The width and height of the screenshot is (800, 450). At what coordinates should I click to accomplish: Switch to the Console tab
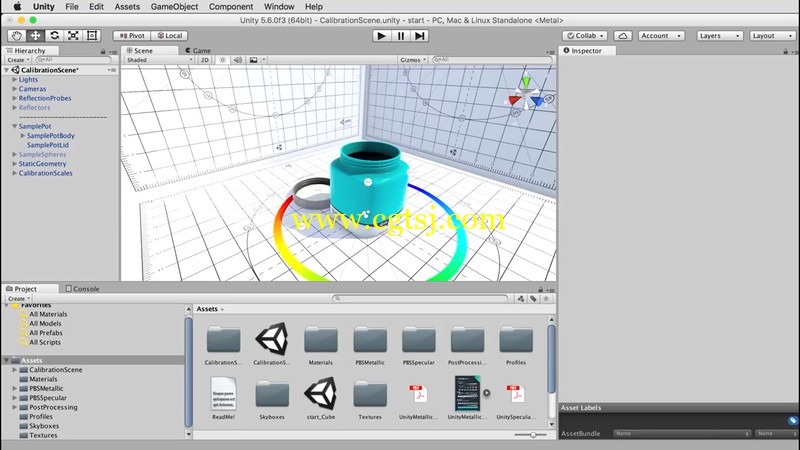coord(82,288)
